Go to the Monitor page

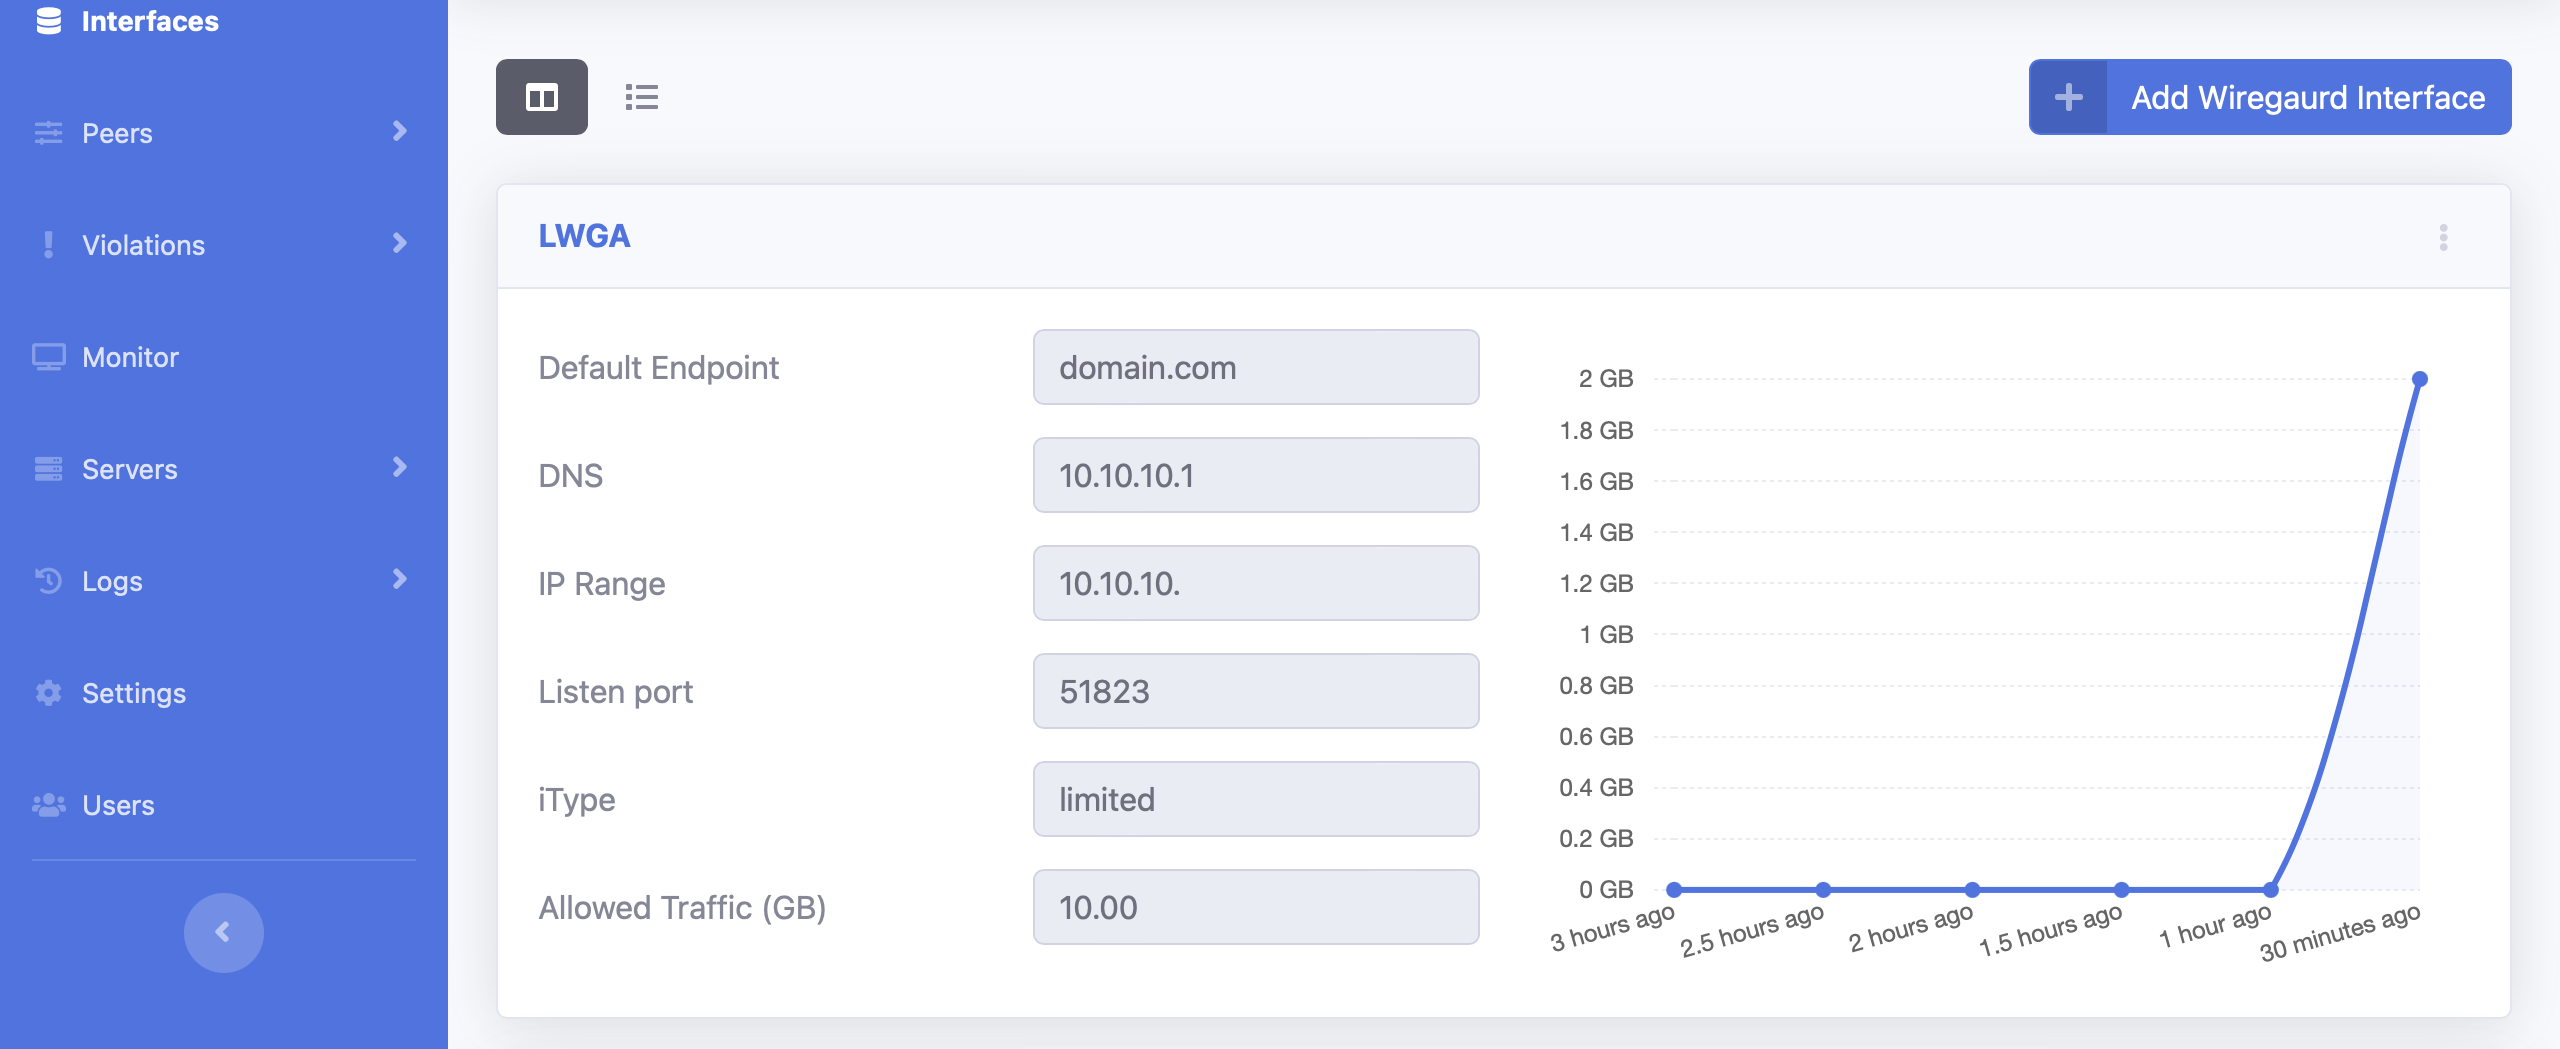click(x=130, y=357)
